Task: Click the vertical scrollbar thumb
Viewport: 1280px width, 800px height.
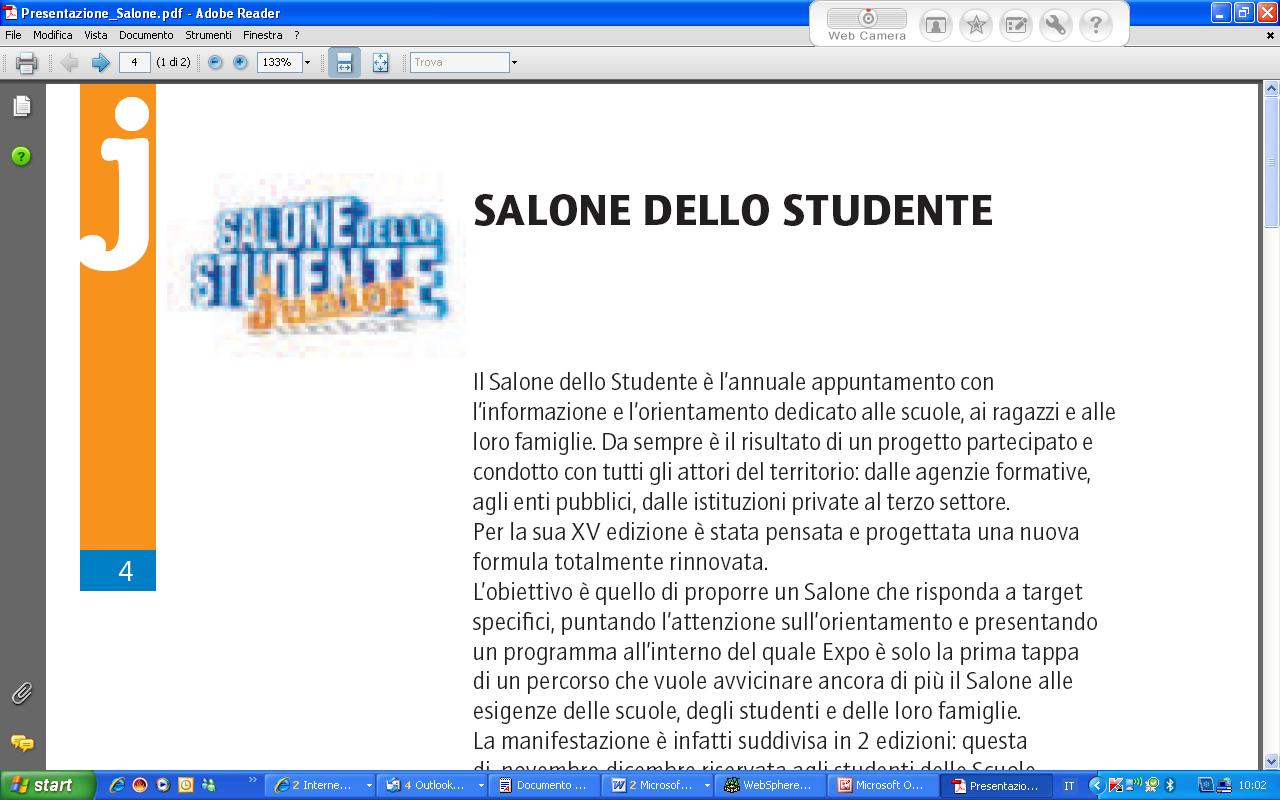Action: [1272, 162]
